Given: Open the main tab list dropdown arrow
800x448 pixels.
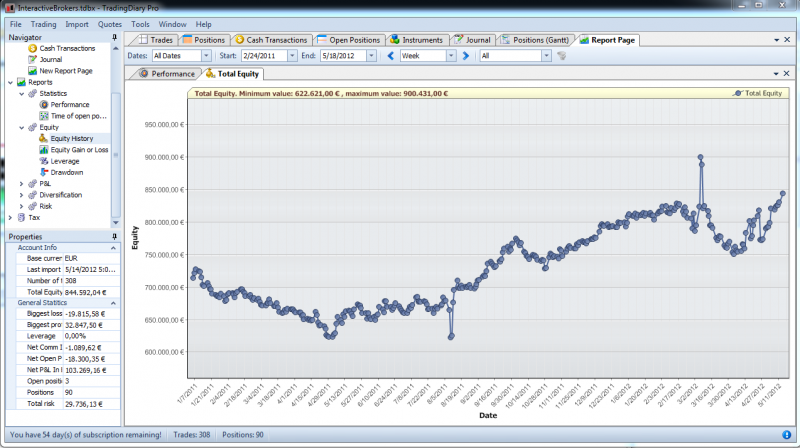Looking at the screenshot, I should pos(777,40).
